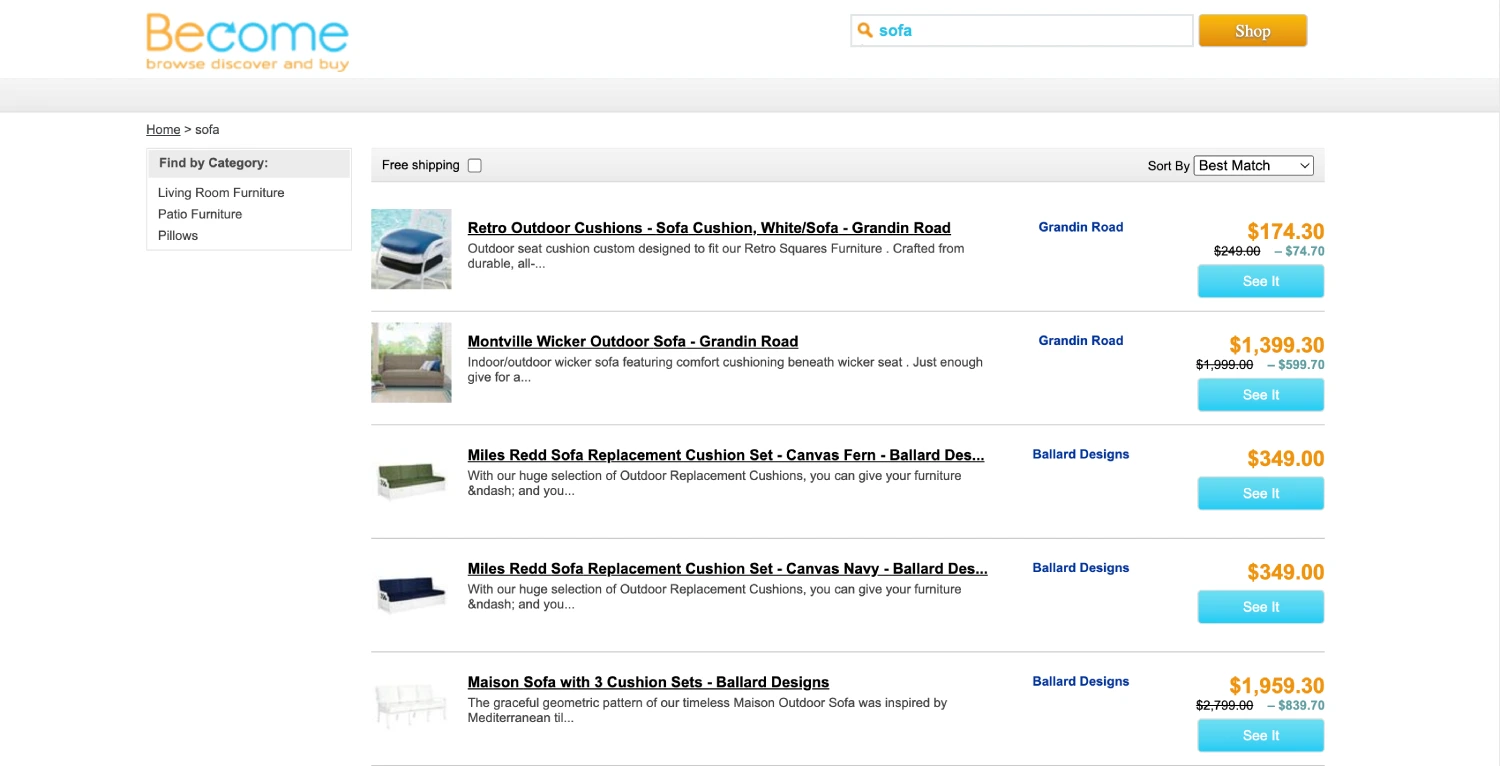1500x766 pixels.
Task: Open Montville Wicker Outdoor Sofa title
Action: (x=633, y=341)
